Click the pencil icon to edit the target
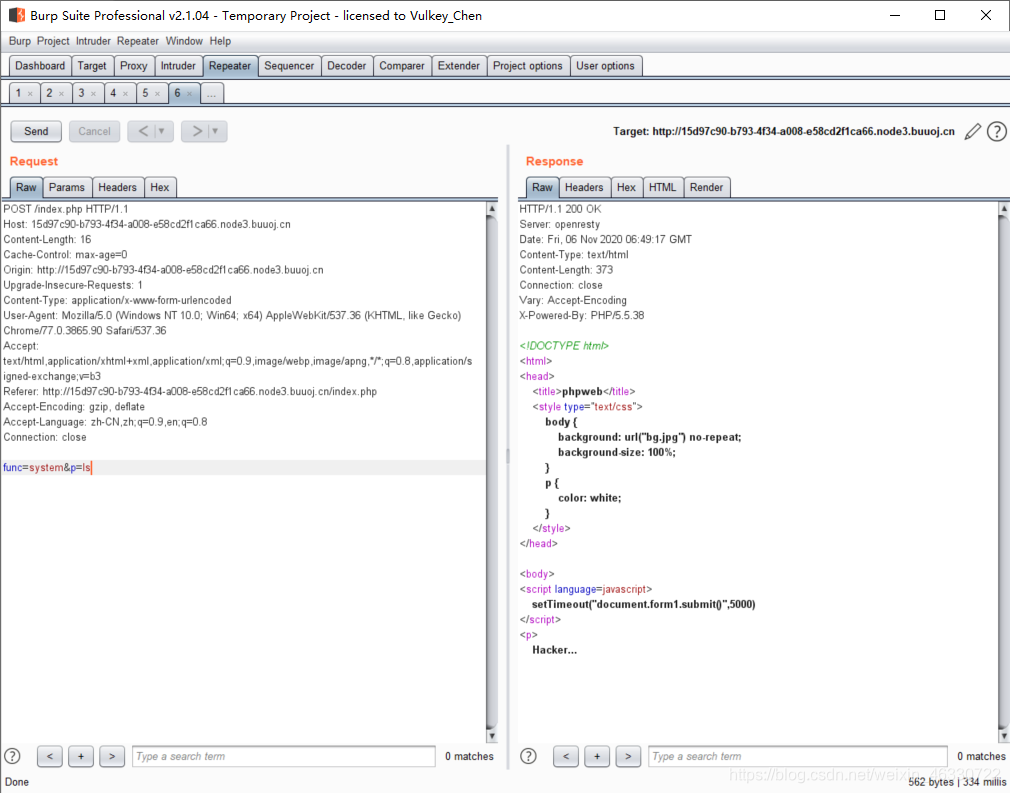 pyautogui.click(x=973, y=131)
